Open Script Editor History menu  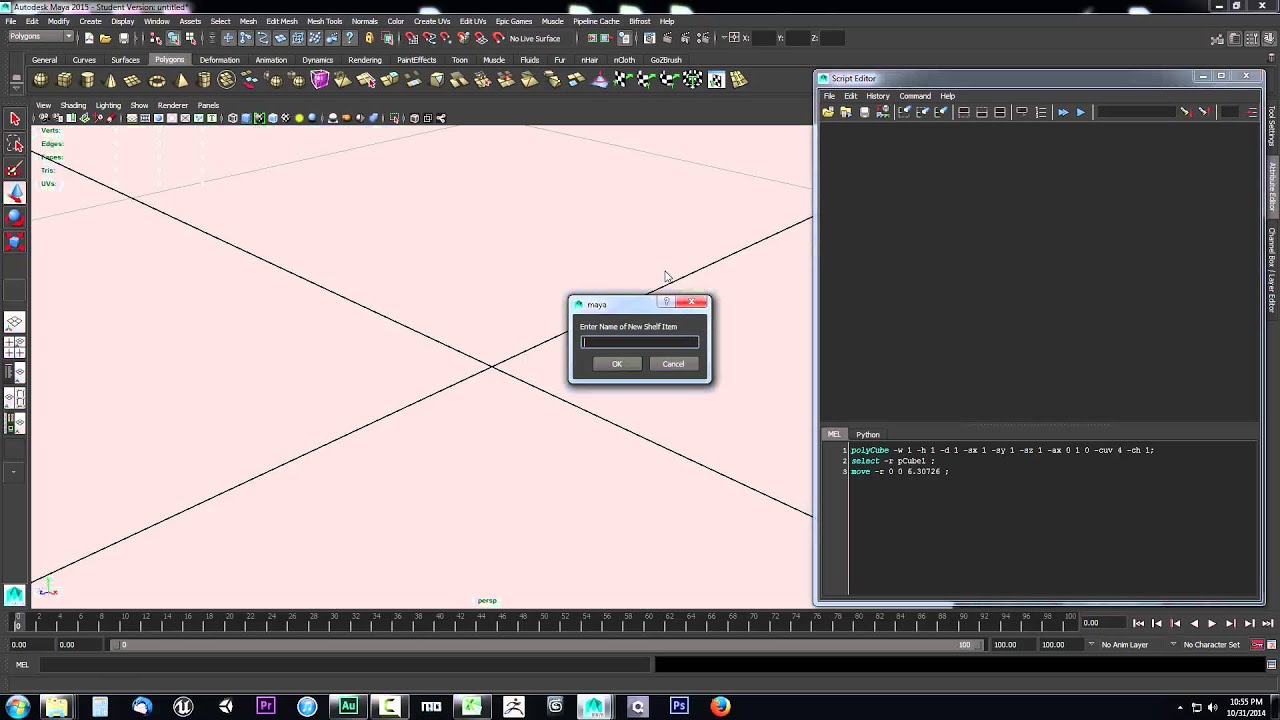[878, 96]
